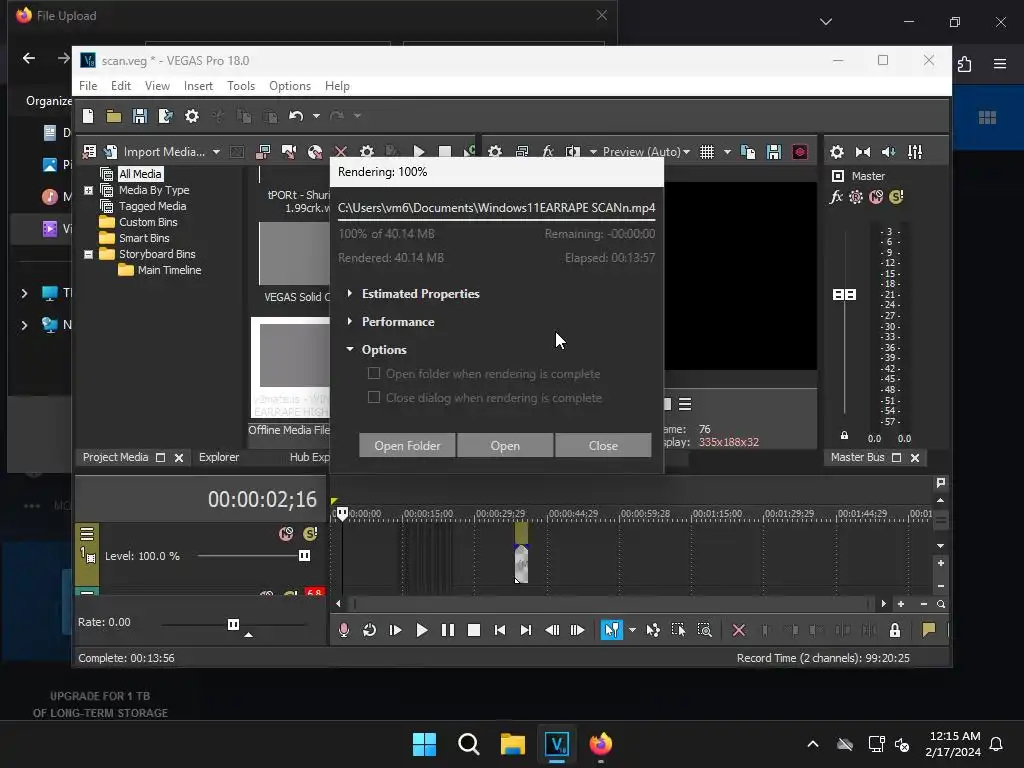The image size is (1024, 768).
Task: Toggle solo on video track one
Action: 310,534
